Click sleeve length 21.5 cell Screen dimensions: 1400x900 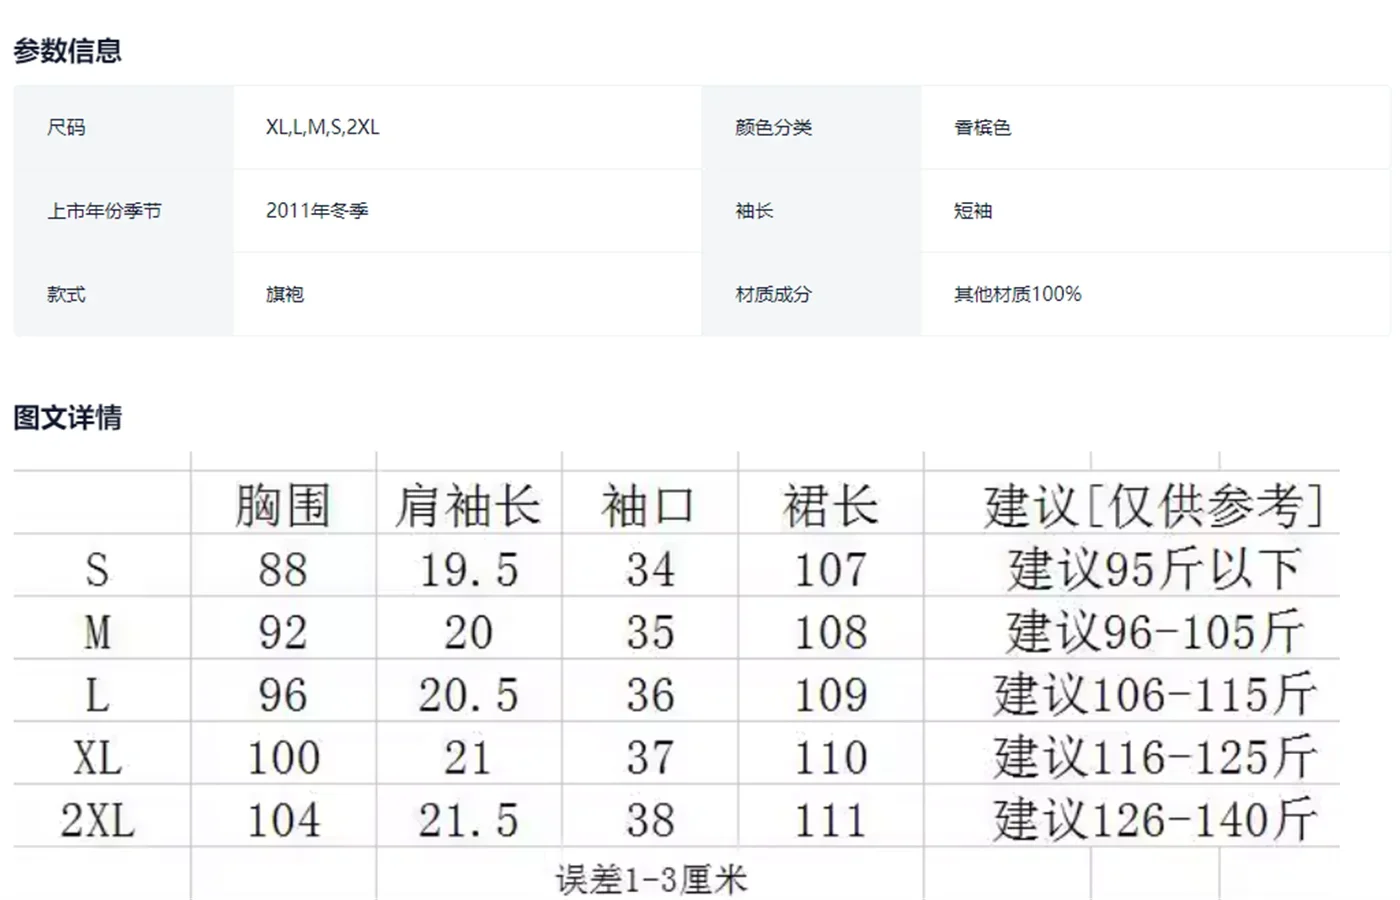tap(468, 820)
